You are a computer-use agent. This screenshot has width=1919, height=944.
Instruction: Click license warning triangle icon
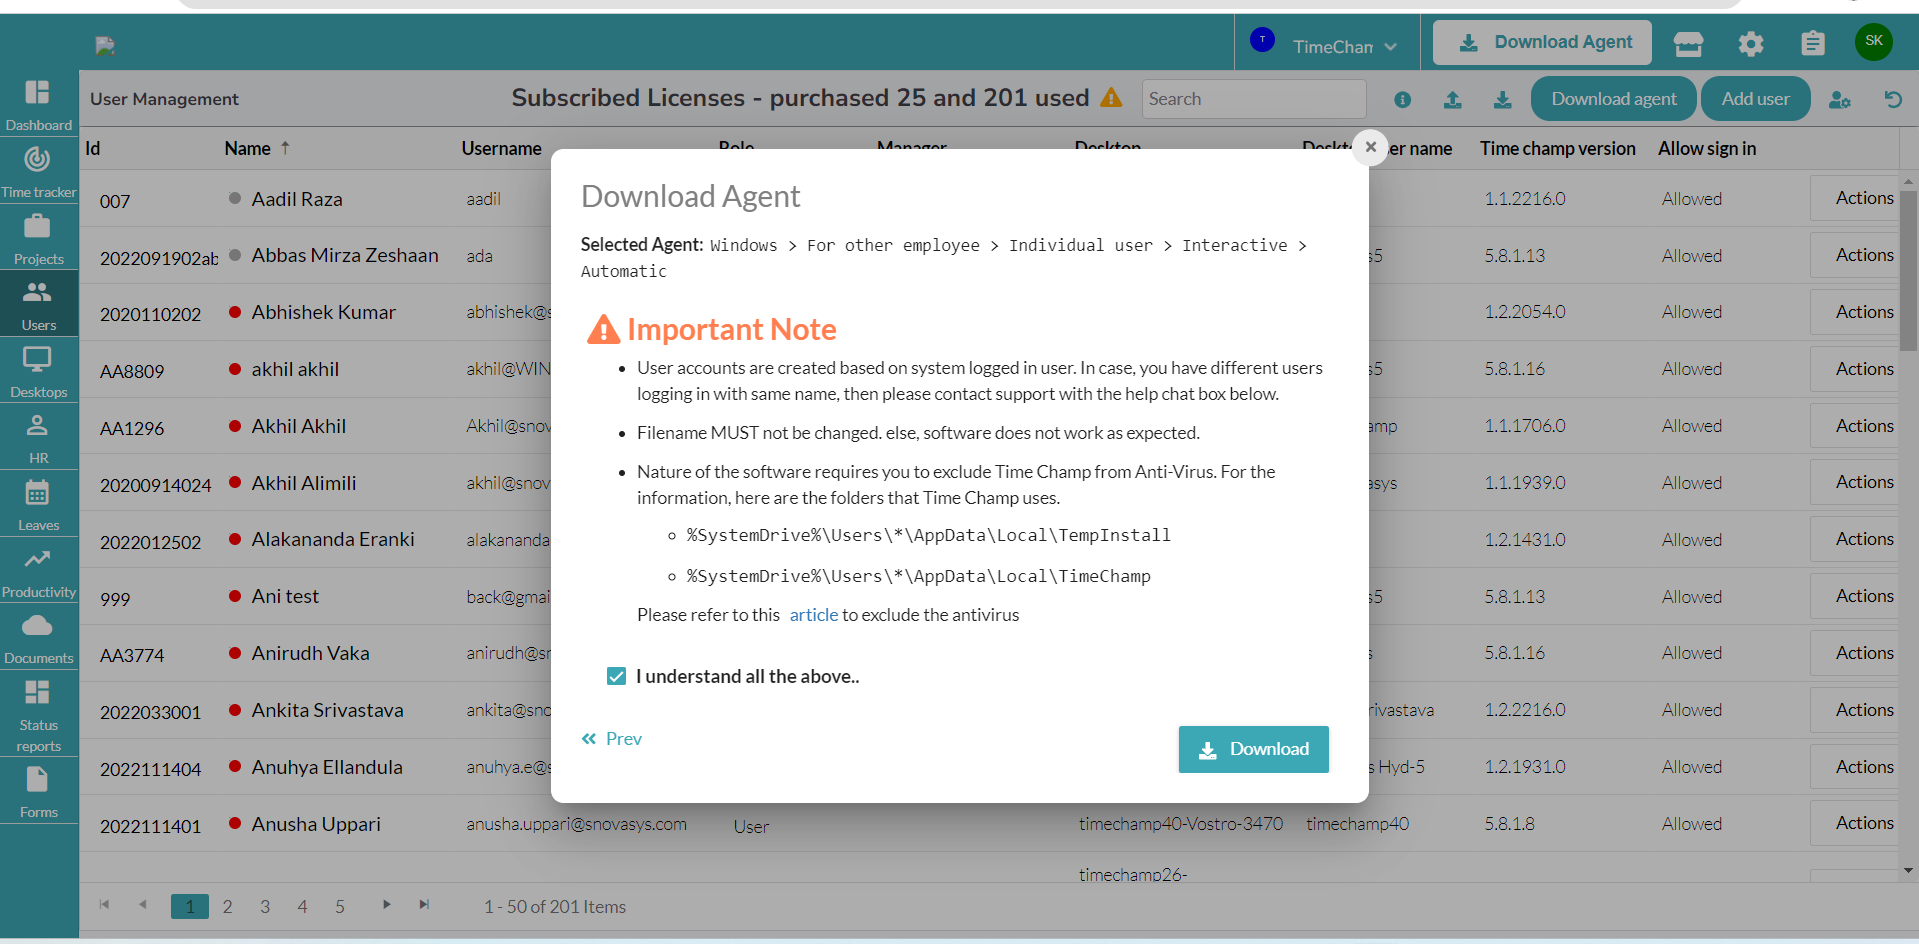click(x=1111, y=97)
